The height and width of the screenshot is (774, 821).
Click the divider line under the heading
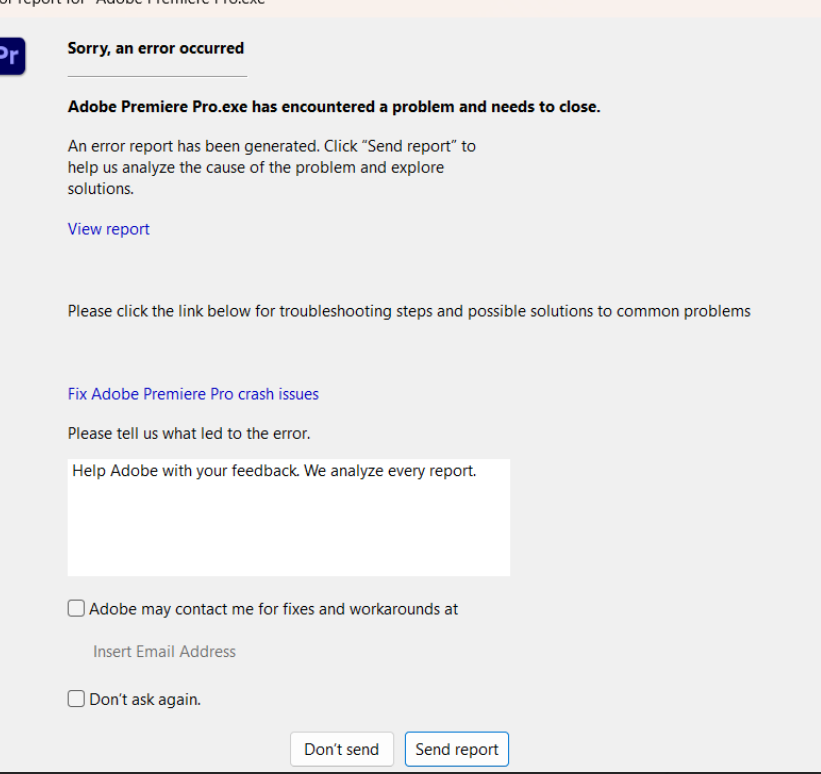(157, 76)
